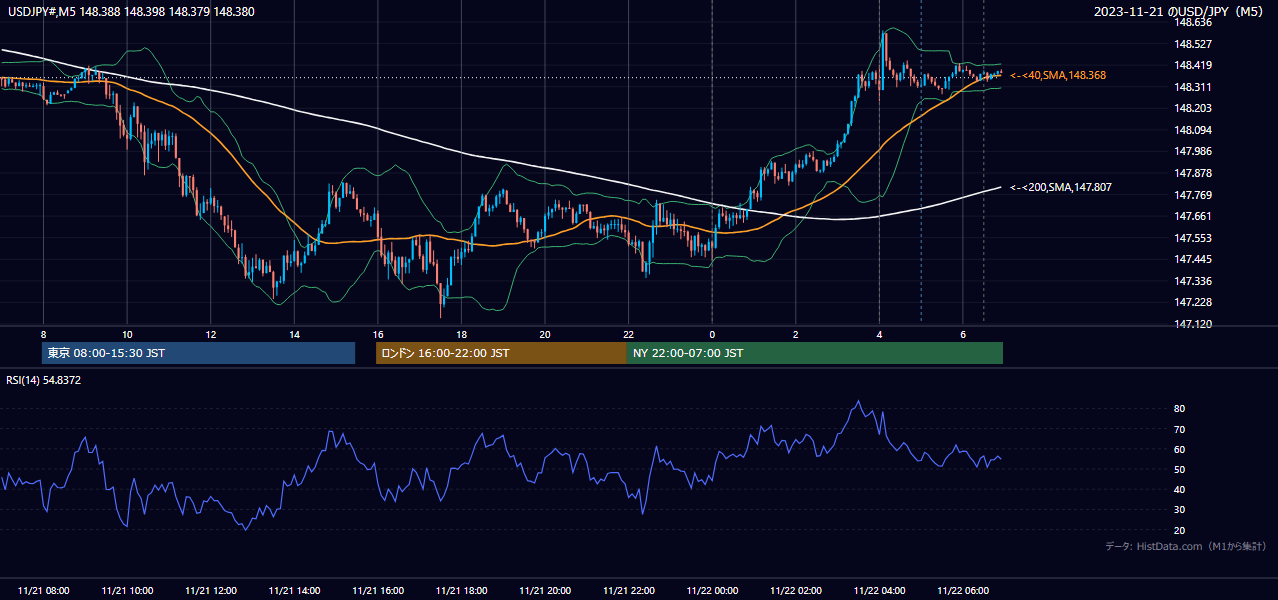Click the bottom time label 11/21 12:00
This screenshot has width=1278, height=600.
[211, 591]
